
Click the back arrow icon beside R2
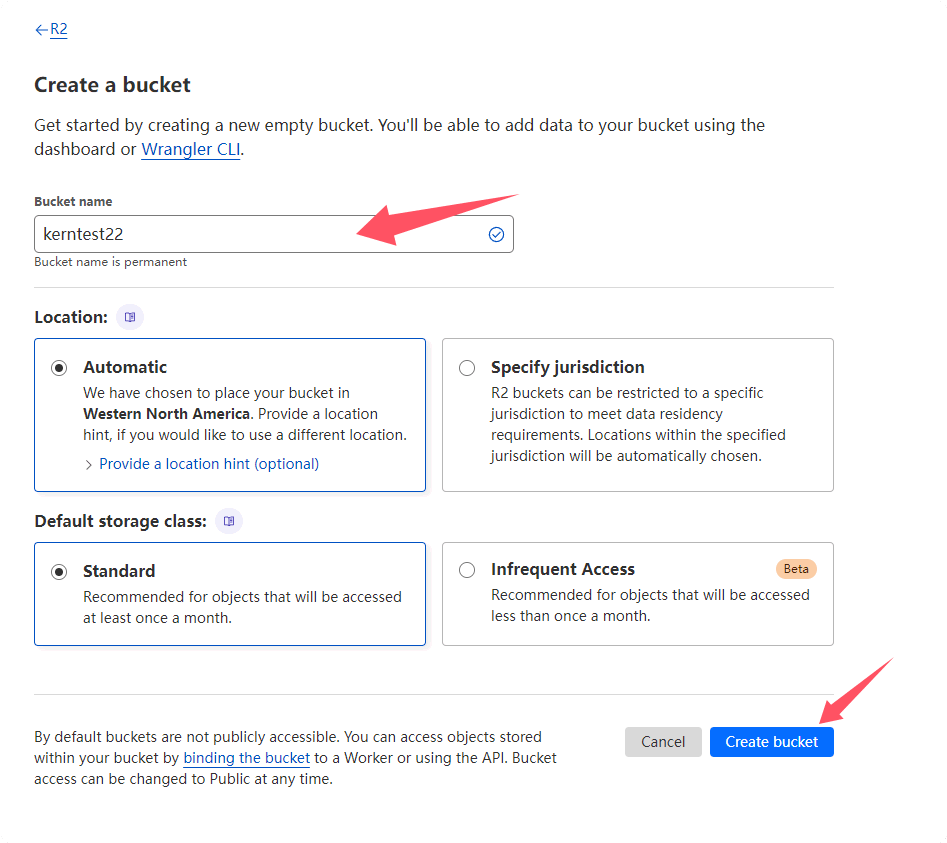tap(41, 30)
